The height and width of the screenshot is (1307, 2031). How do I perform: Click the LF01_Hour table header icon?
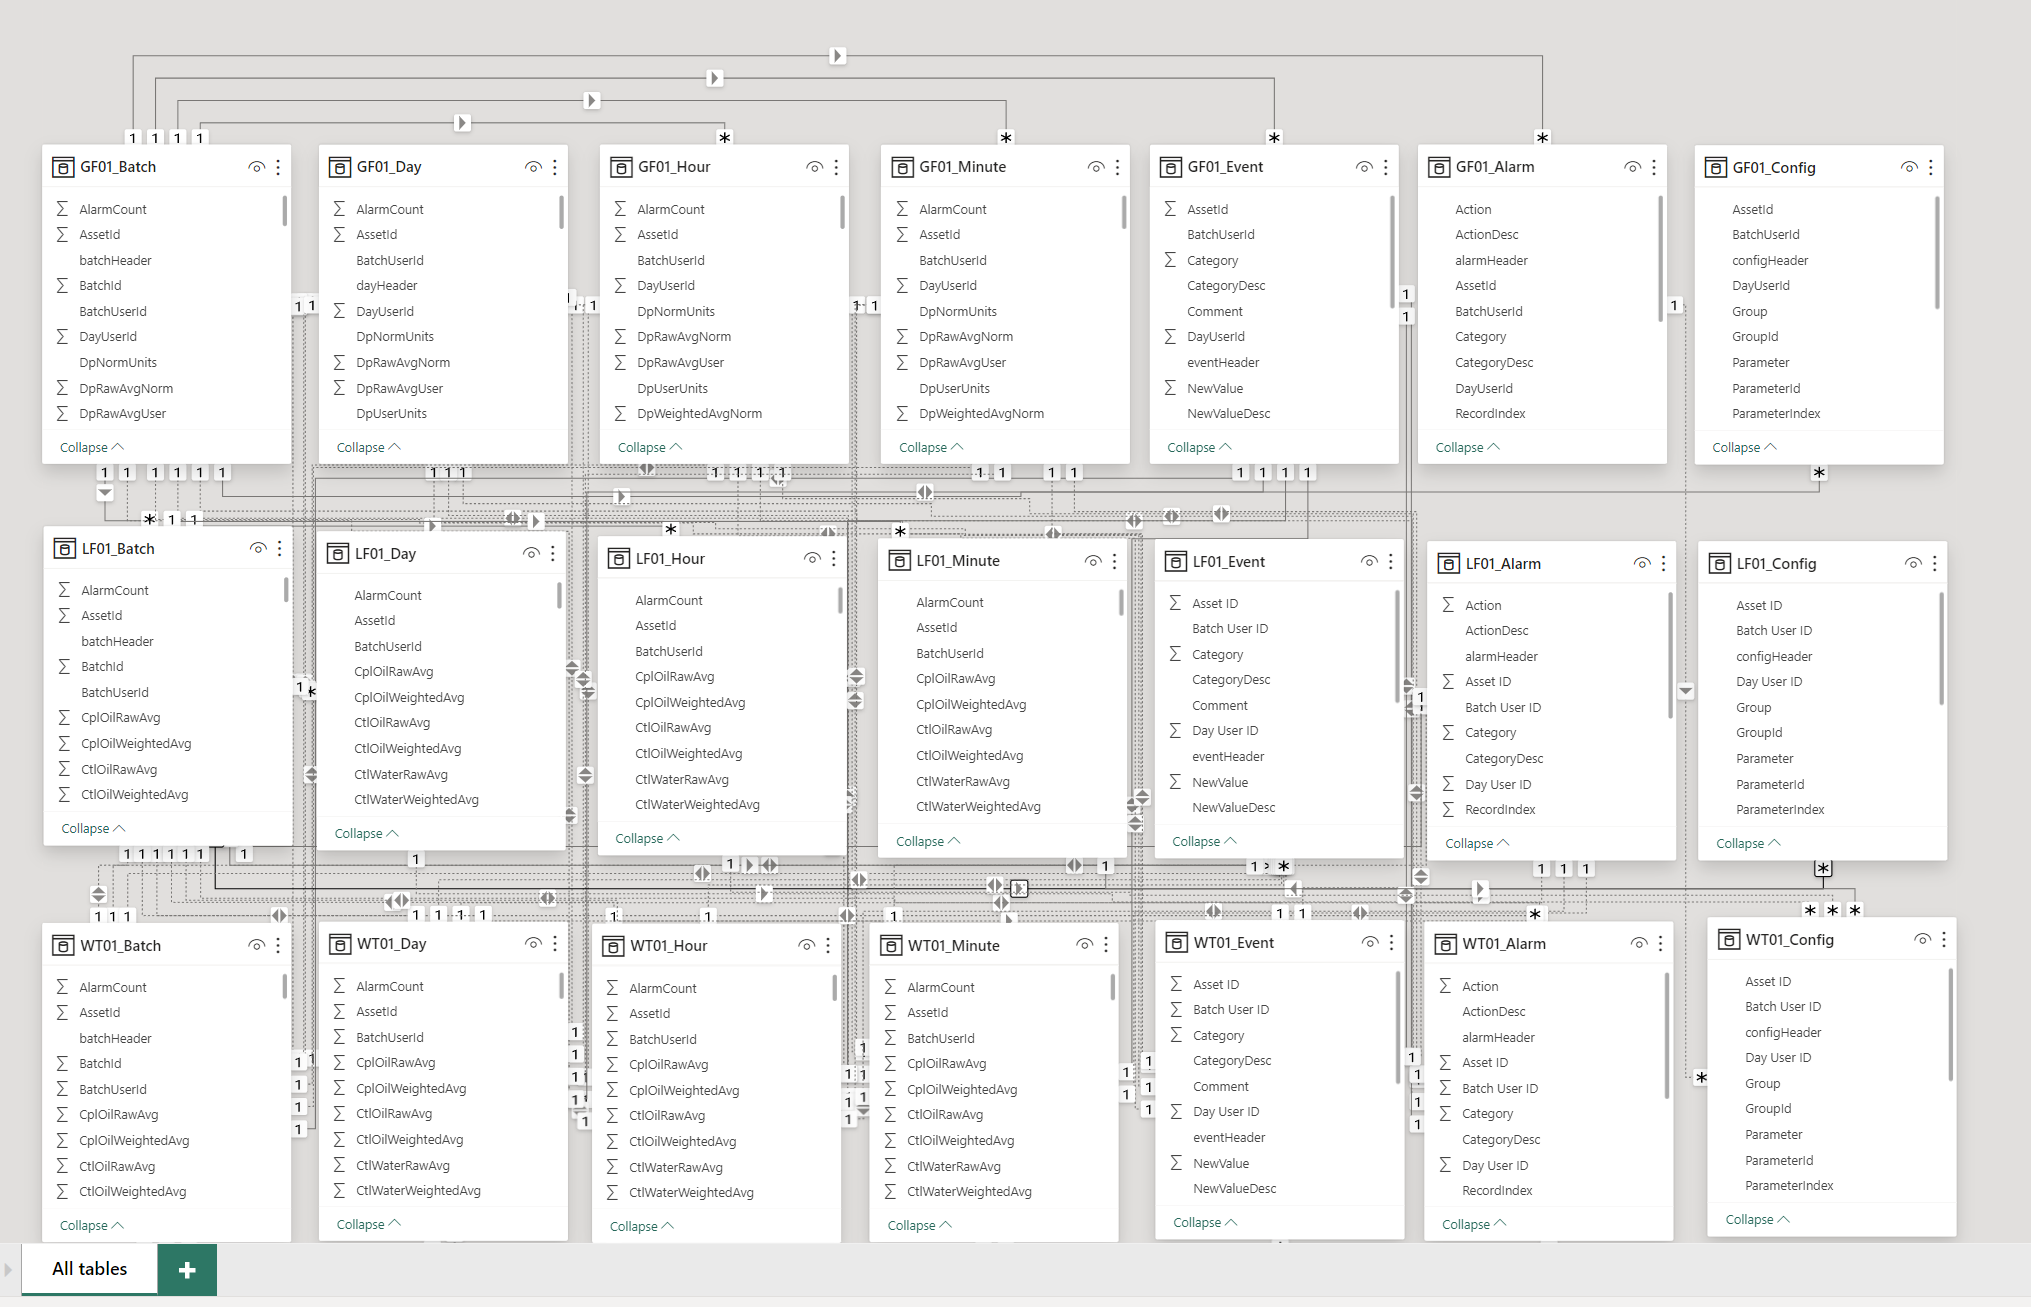tap(619, 559)
